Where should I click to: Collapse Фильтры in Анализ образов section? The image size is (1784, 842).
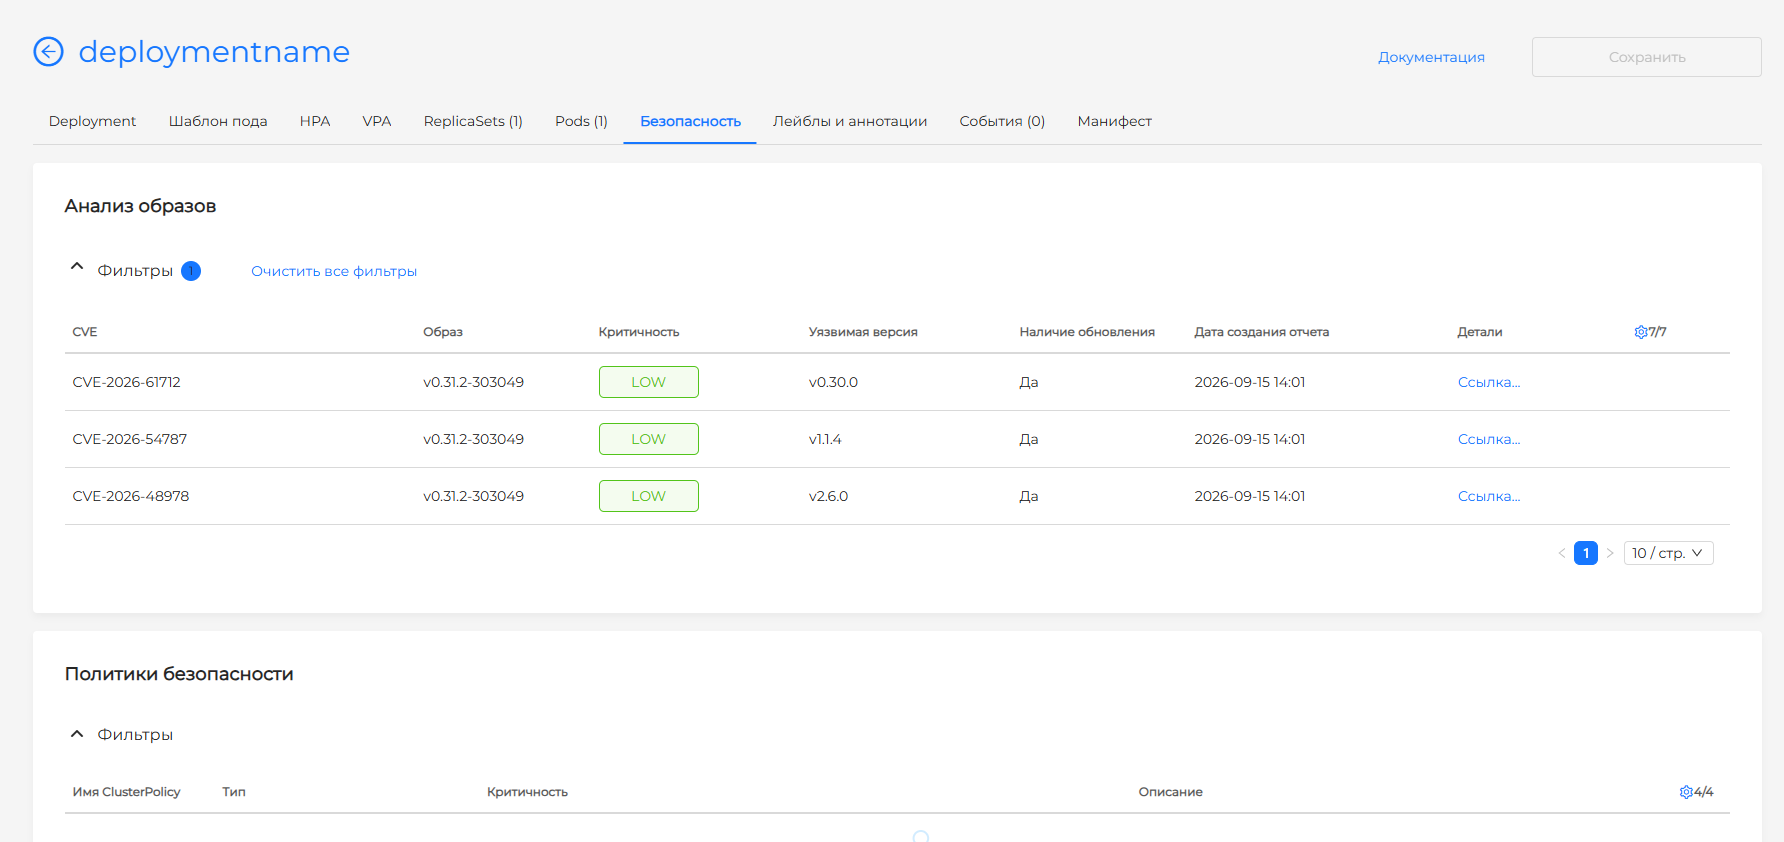(77, 267)
